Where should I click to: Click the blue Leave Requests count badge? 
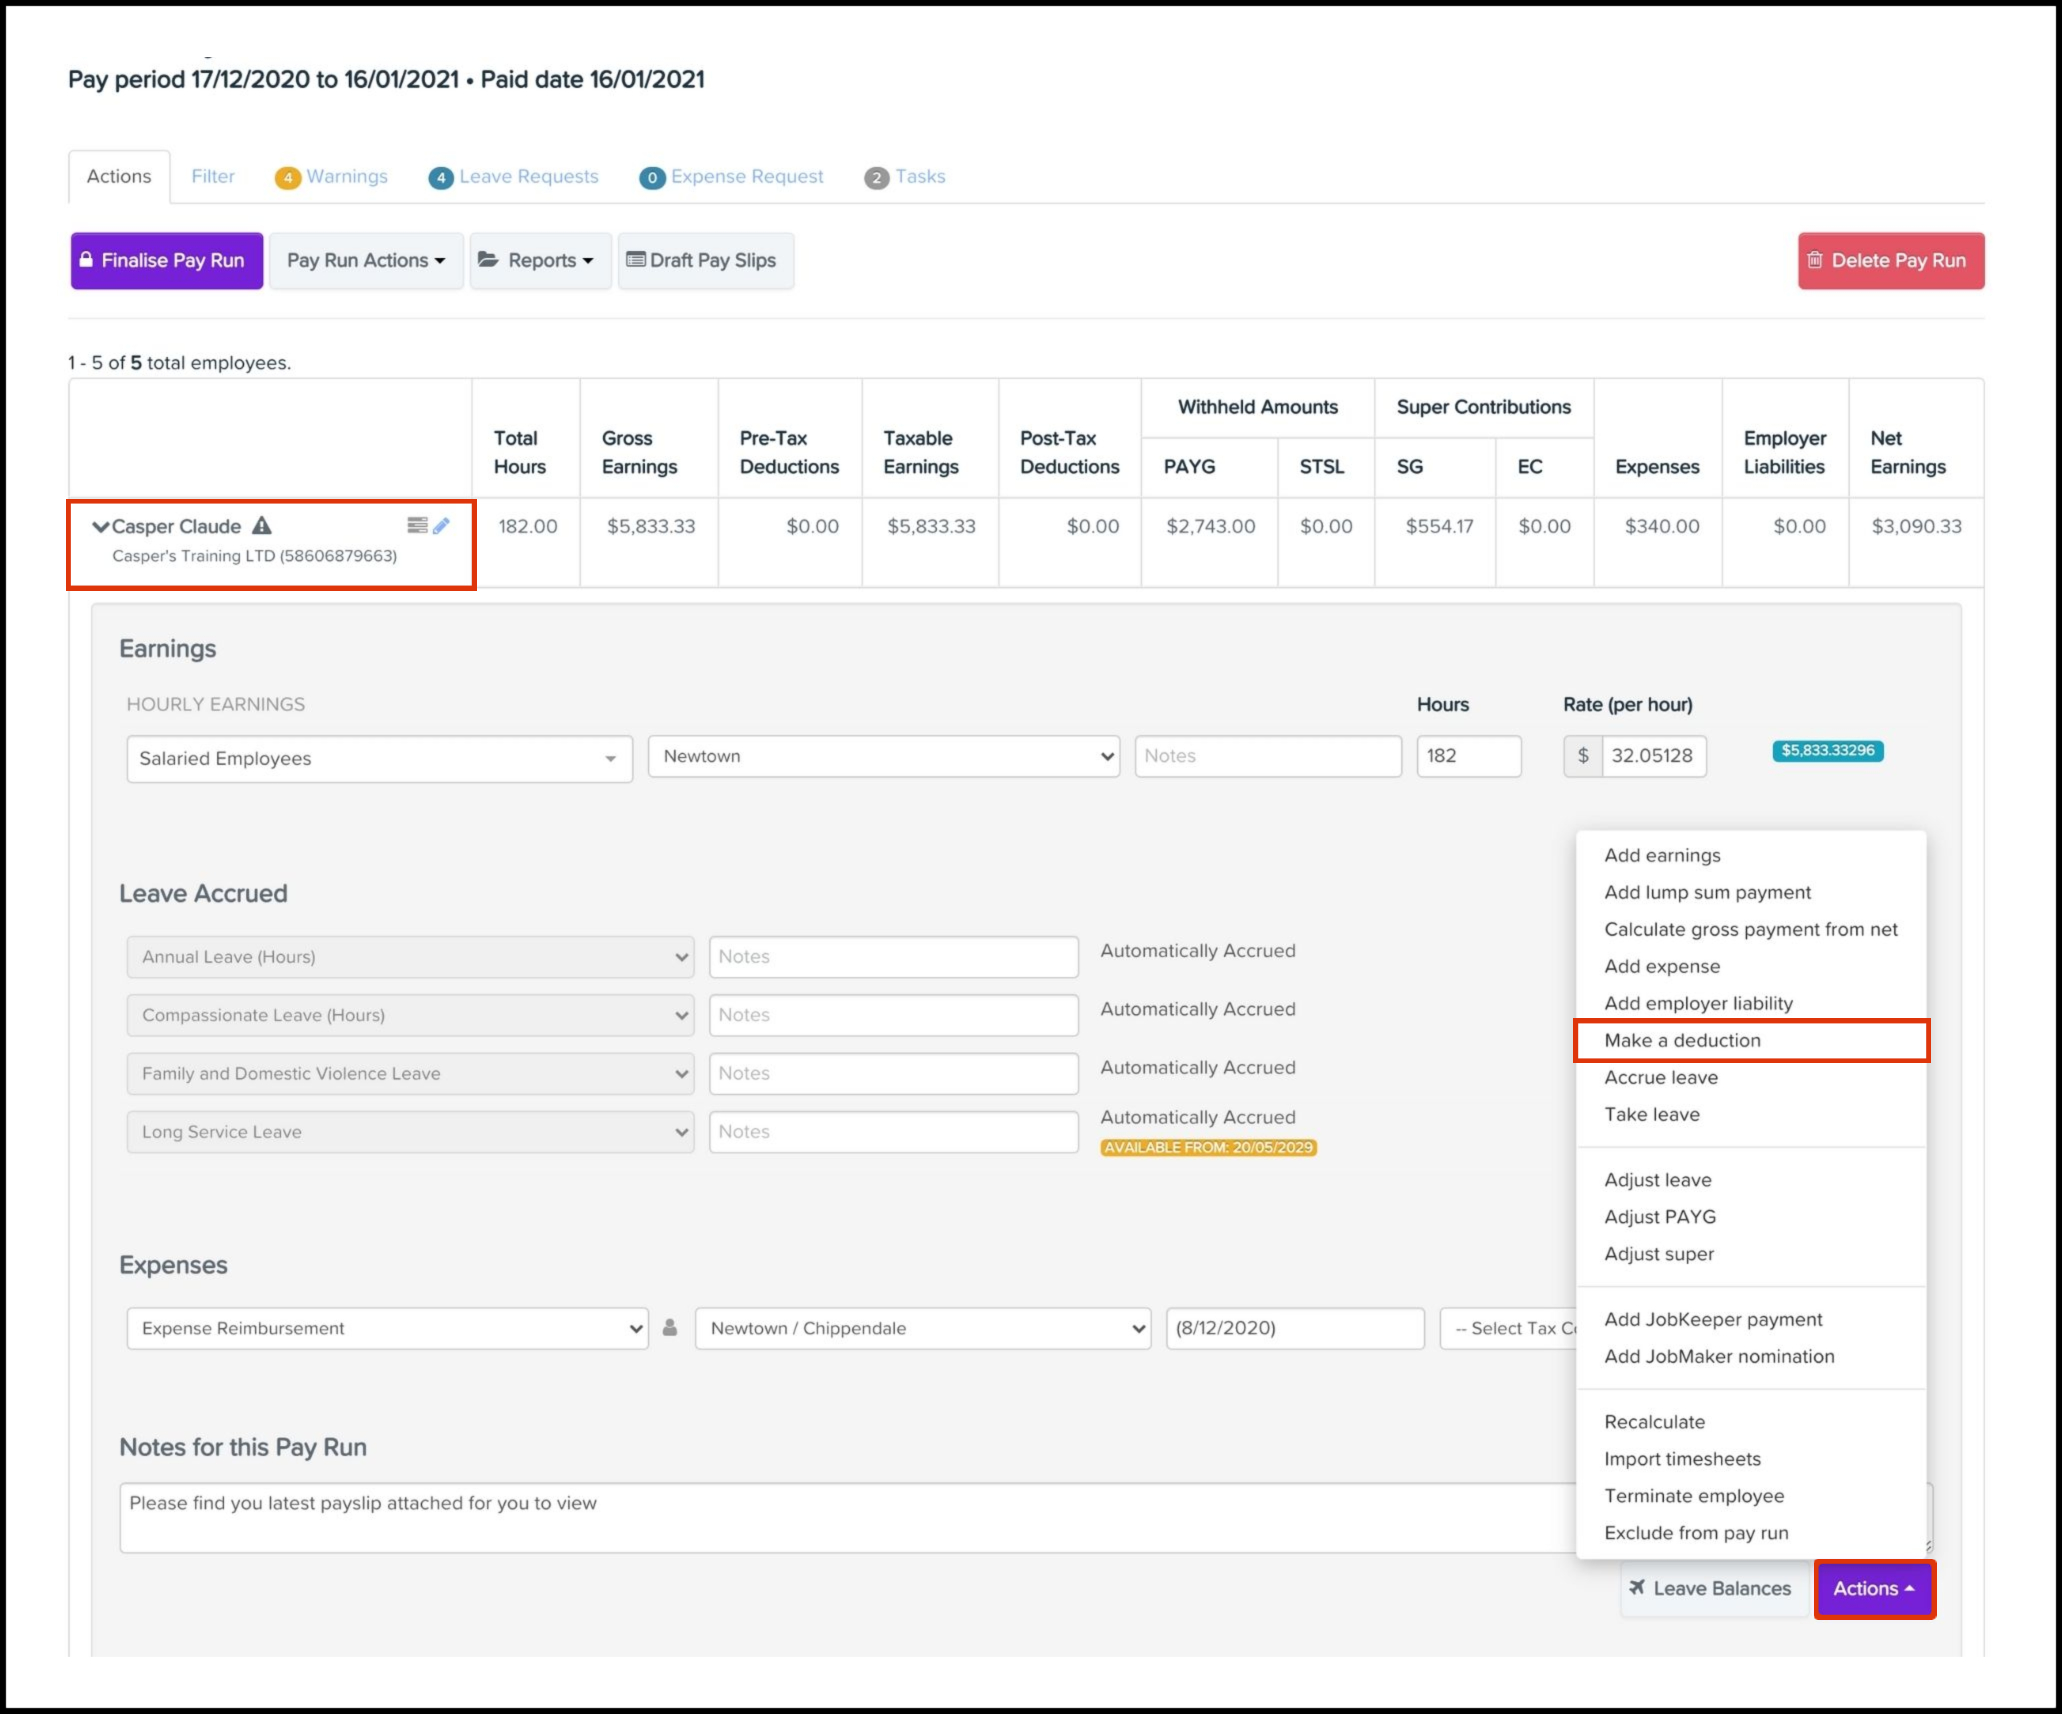coord(440,178)
